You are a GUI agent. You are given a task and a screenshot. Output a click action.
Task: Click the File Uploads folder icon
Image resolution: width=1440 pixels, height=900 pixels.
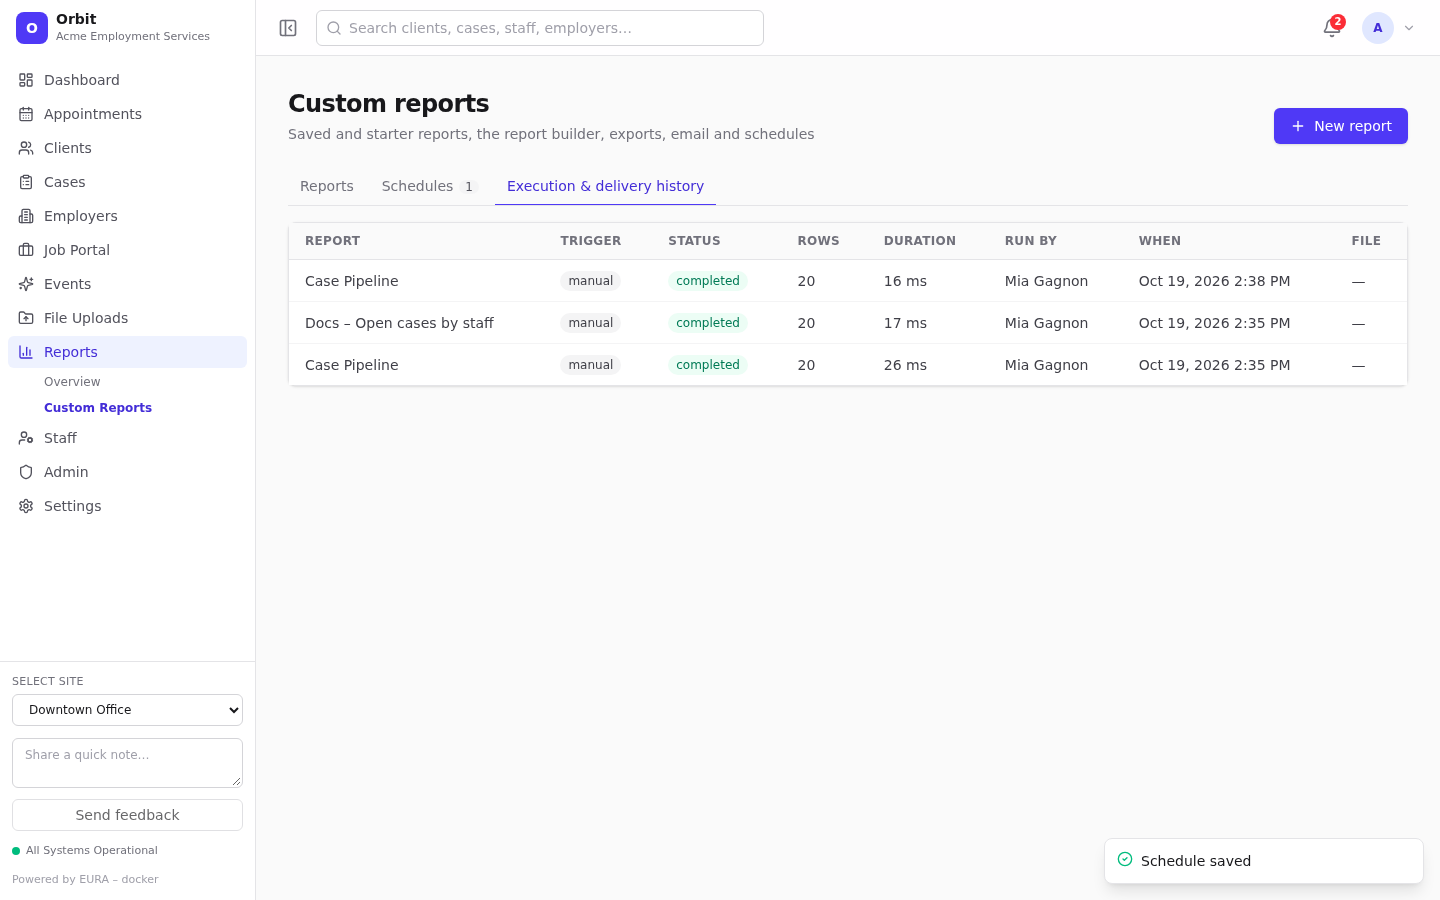click(26, 318)
